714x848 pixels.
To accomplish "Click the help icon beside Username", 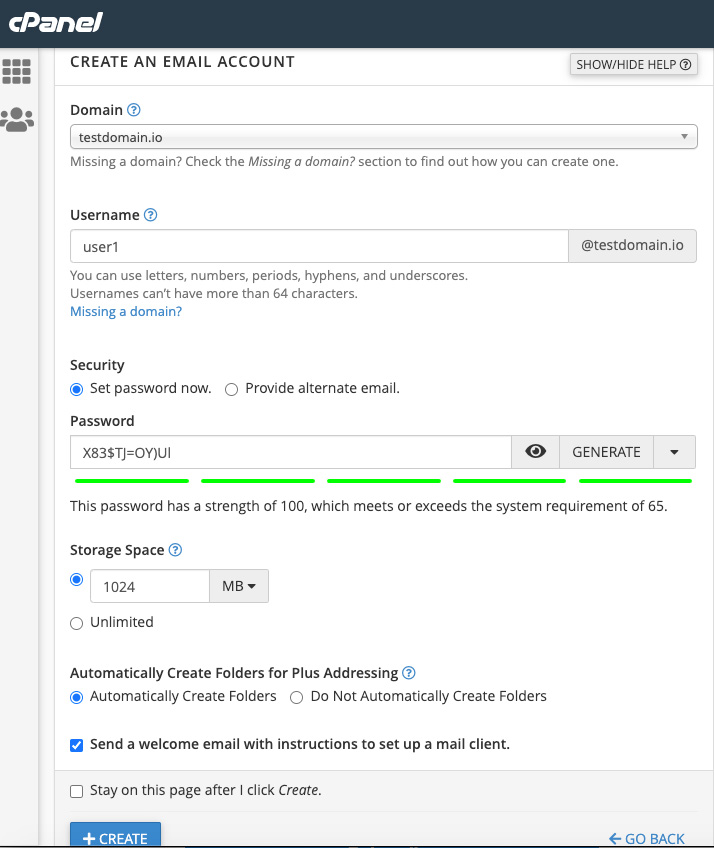I will coord(151,215).
